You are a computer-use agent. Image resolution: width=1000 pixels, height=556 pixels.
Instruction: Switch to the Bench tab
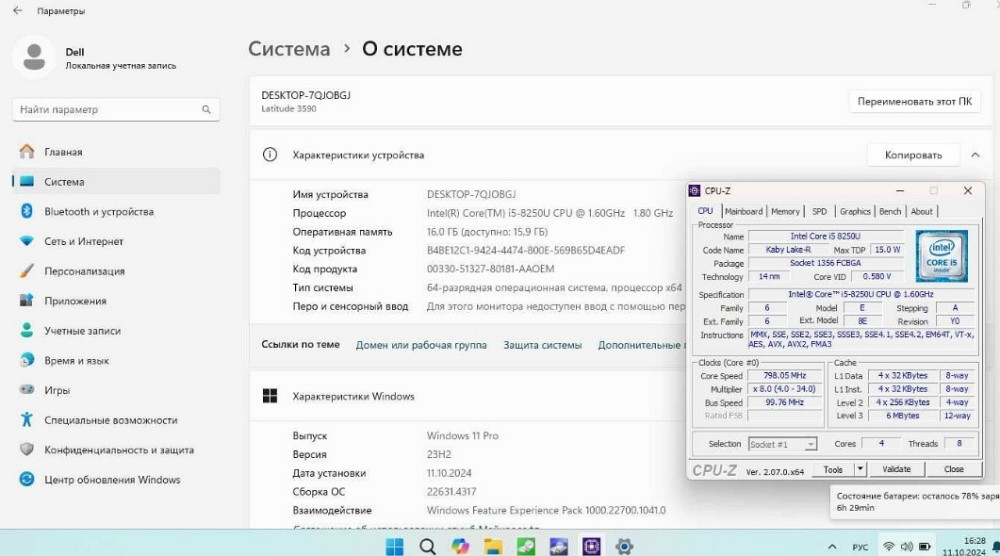[x=890, y=211]
